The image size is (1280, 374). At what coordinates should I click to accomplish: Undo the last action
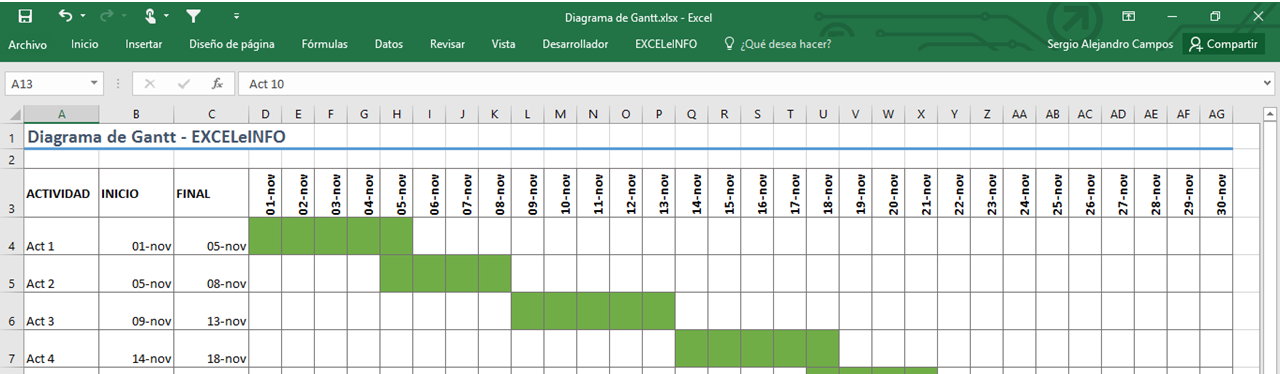tap(65, 16)
